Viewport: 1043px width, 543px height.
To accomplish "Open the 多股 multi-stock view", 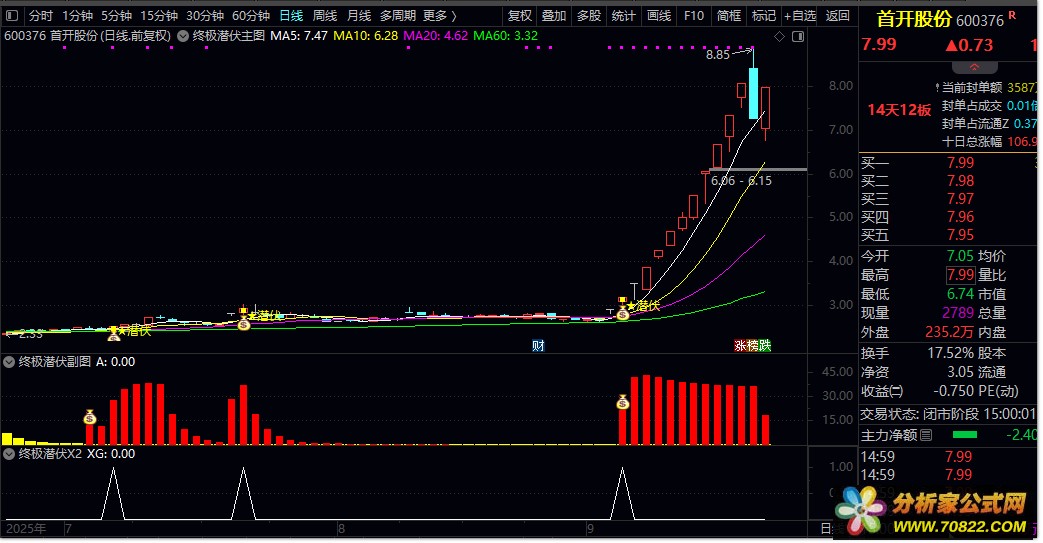I will point(589,15).
